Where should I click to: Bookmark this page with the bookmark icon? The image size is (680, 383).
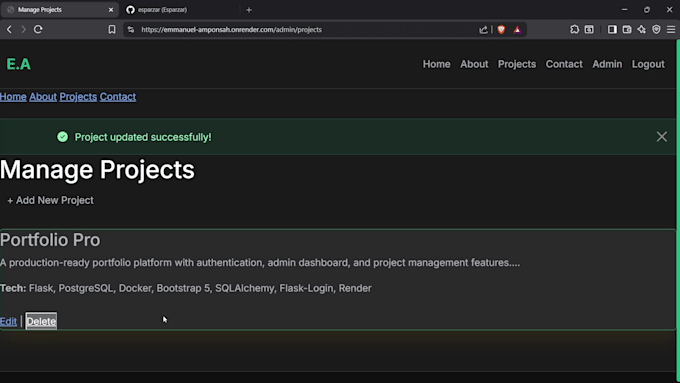(112, 29)
